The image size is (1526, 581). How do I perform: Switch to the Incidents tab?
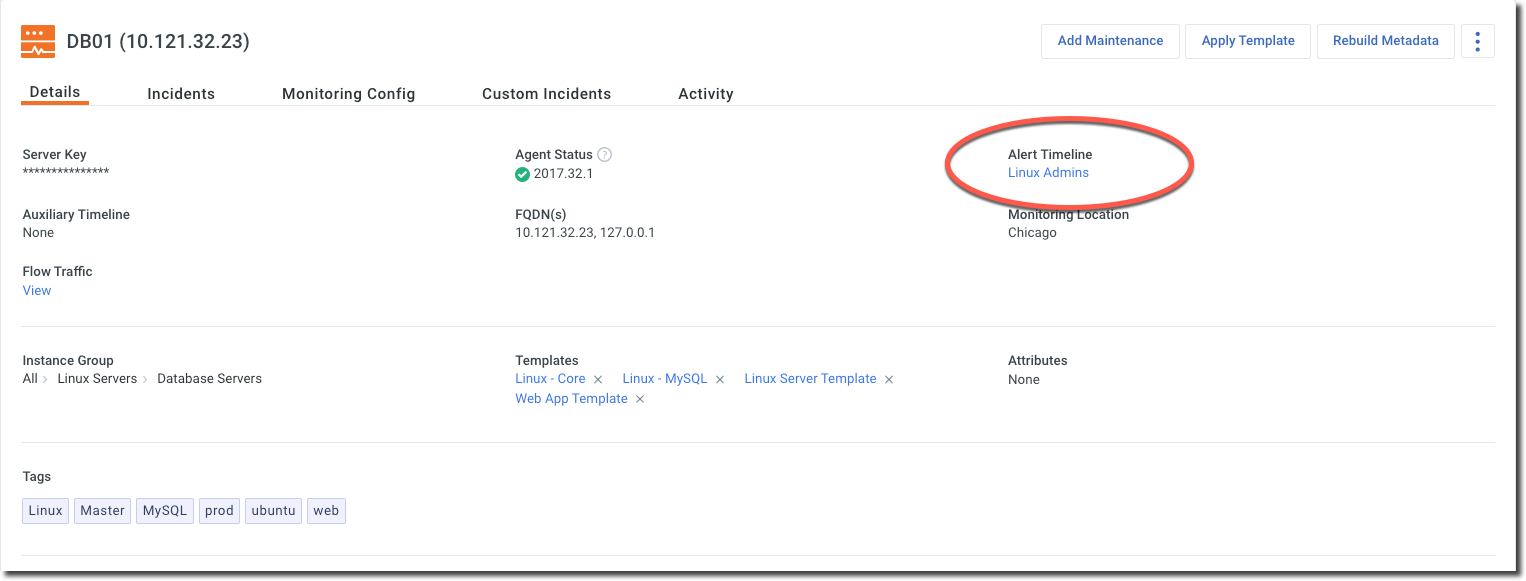point(181,94)
